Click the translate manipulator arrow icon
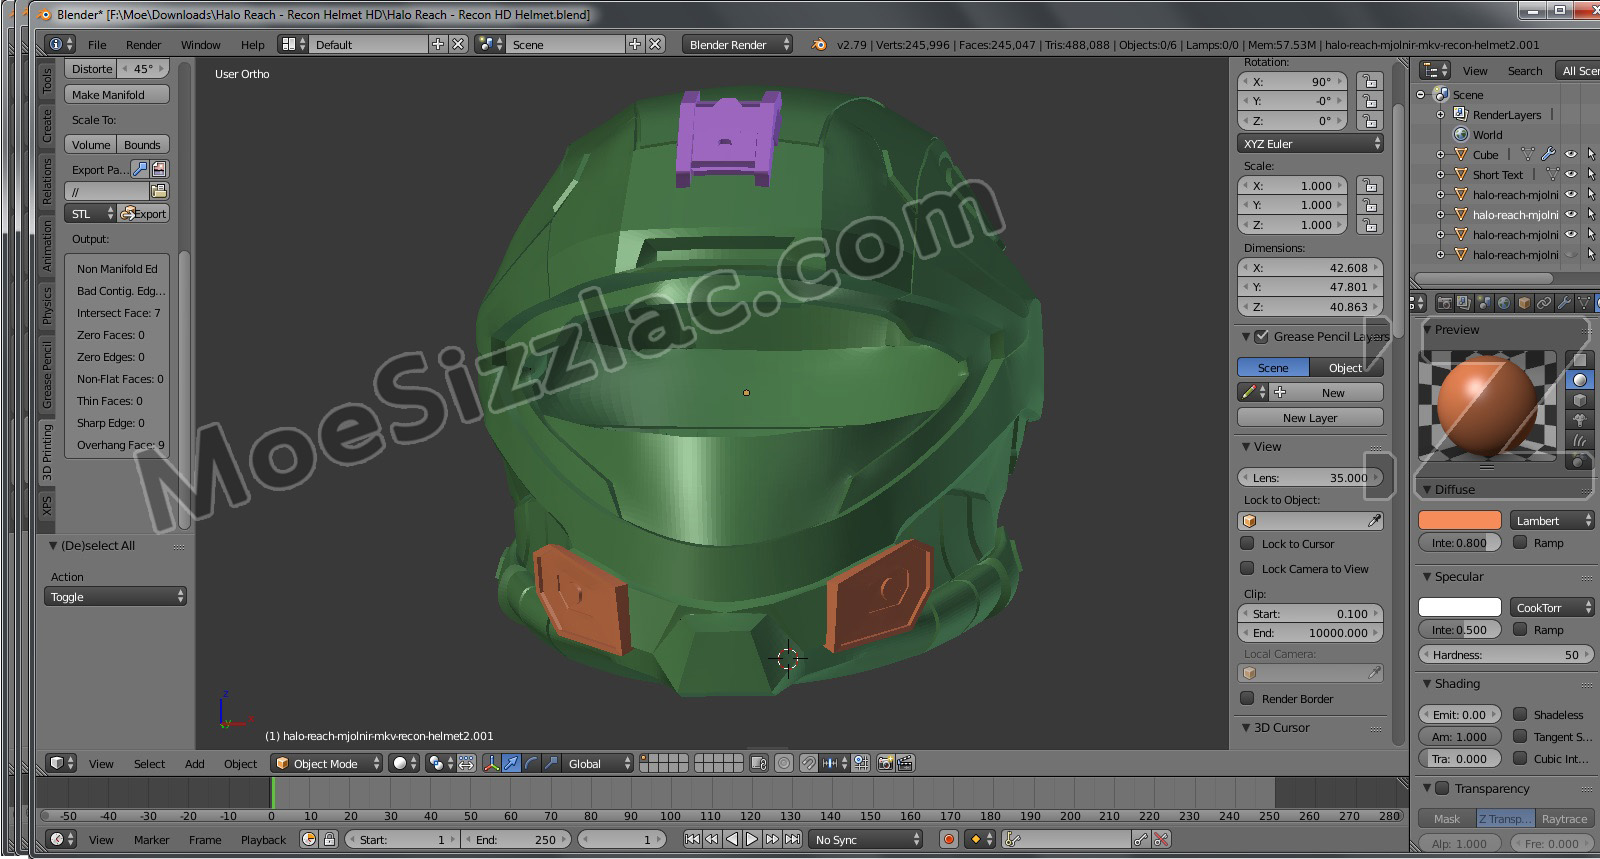 pyautogui.click(x=511, y=763)
